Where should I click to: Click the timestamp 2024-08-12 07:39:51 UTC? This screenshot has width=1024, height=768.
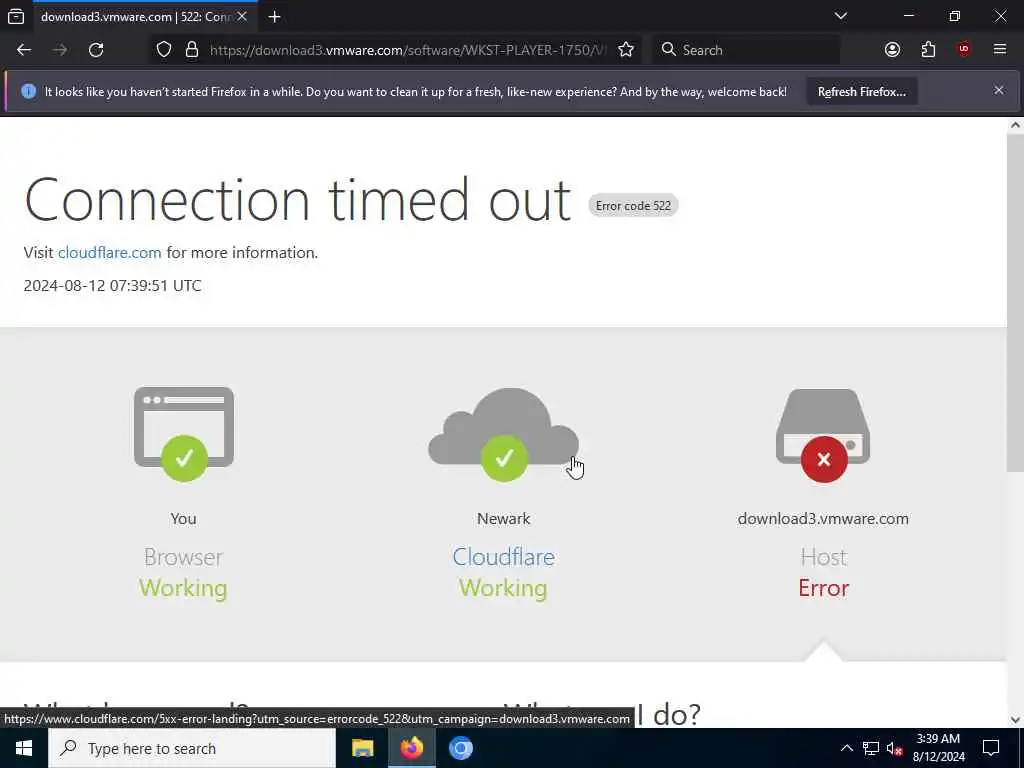(x=112, y=286)
